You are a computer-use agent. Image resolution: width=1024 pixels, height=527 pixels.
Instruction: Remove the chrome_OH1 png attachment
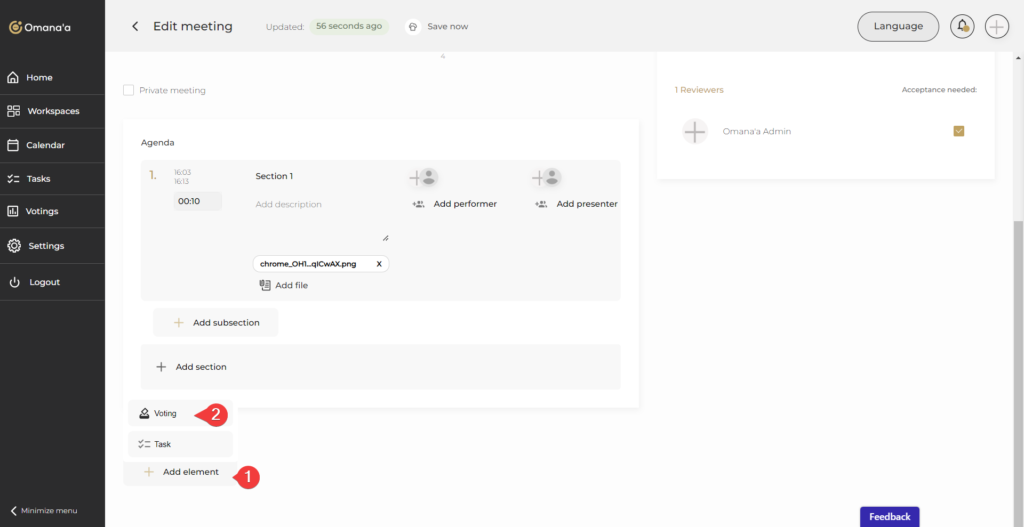379,264
